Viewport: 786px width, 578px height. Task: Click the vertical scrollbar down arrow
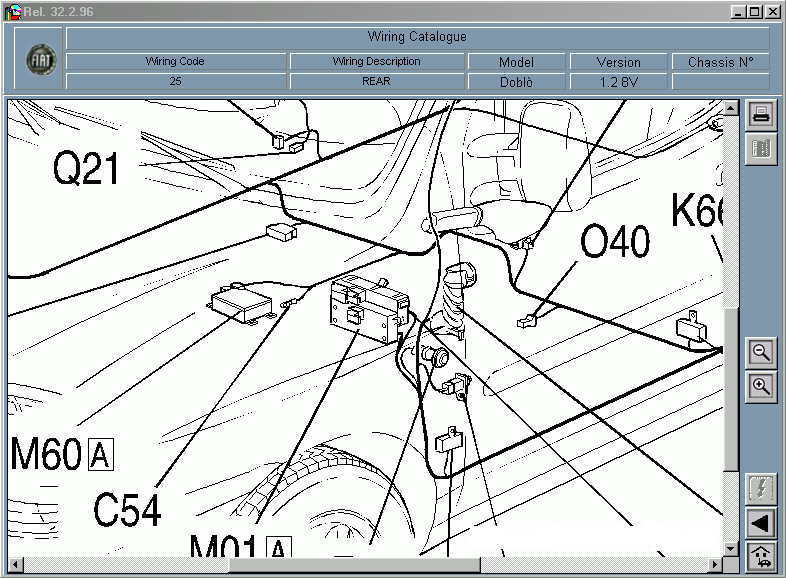731,549
